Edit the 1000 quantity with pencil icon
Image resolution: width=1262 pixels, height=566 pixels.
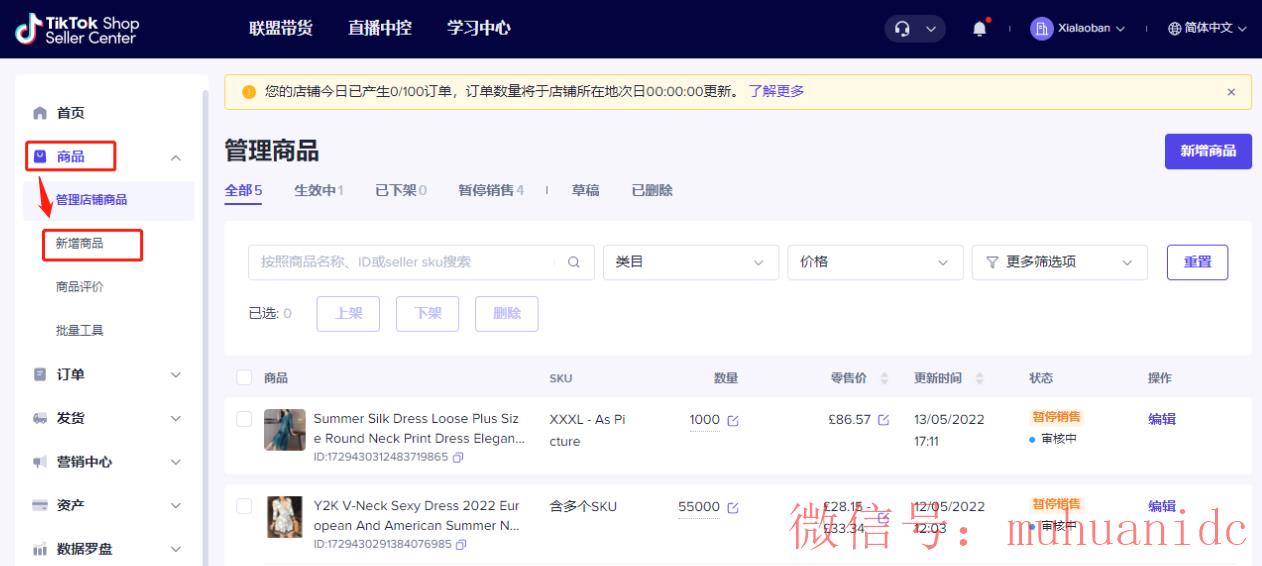733,420
